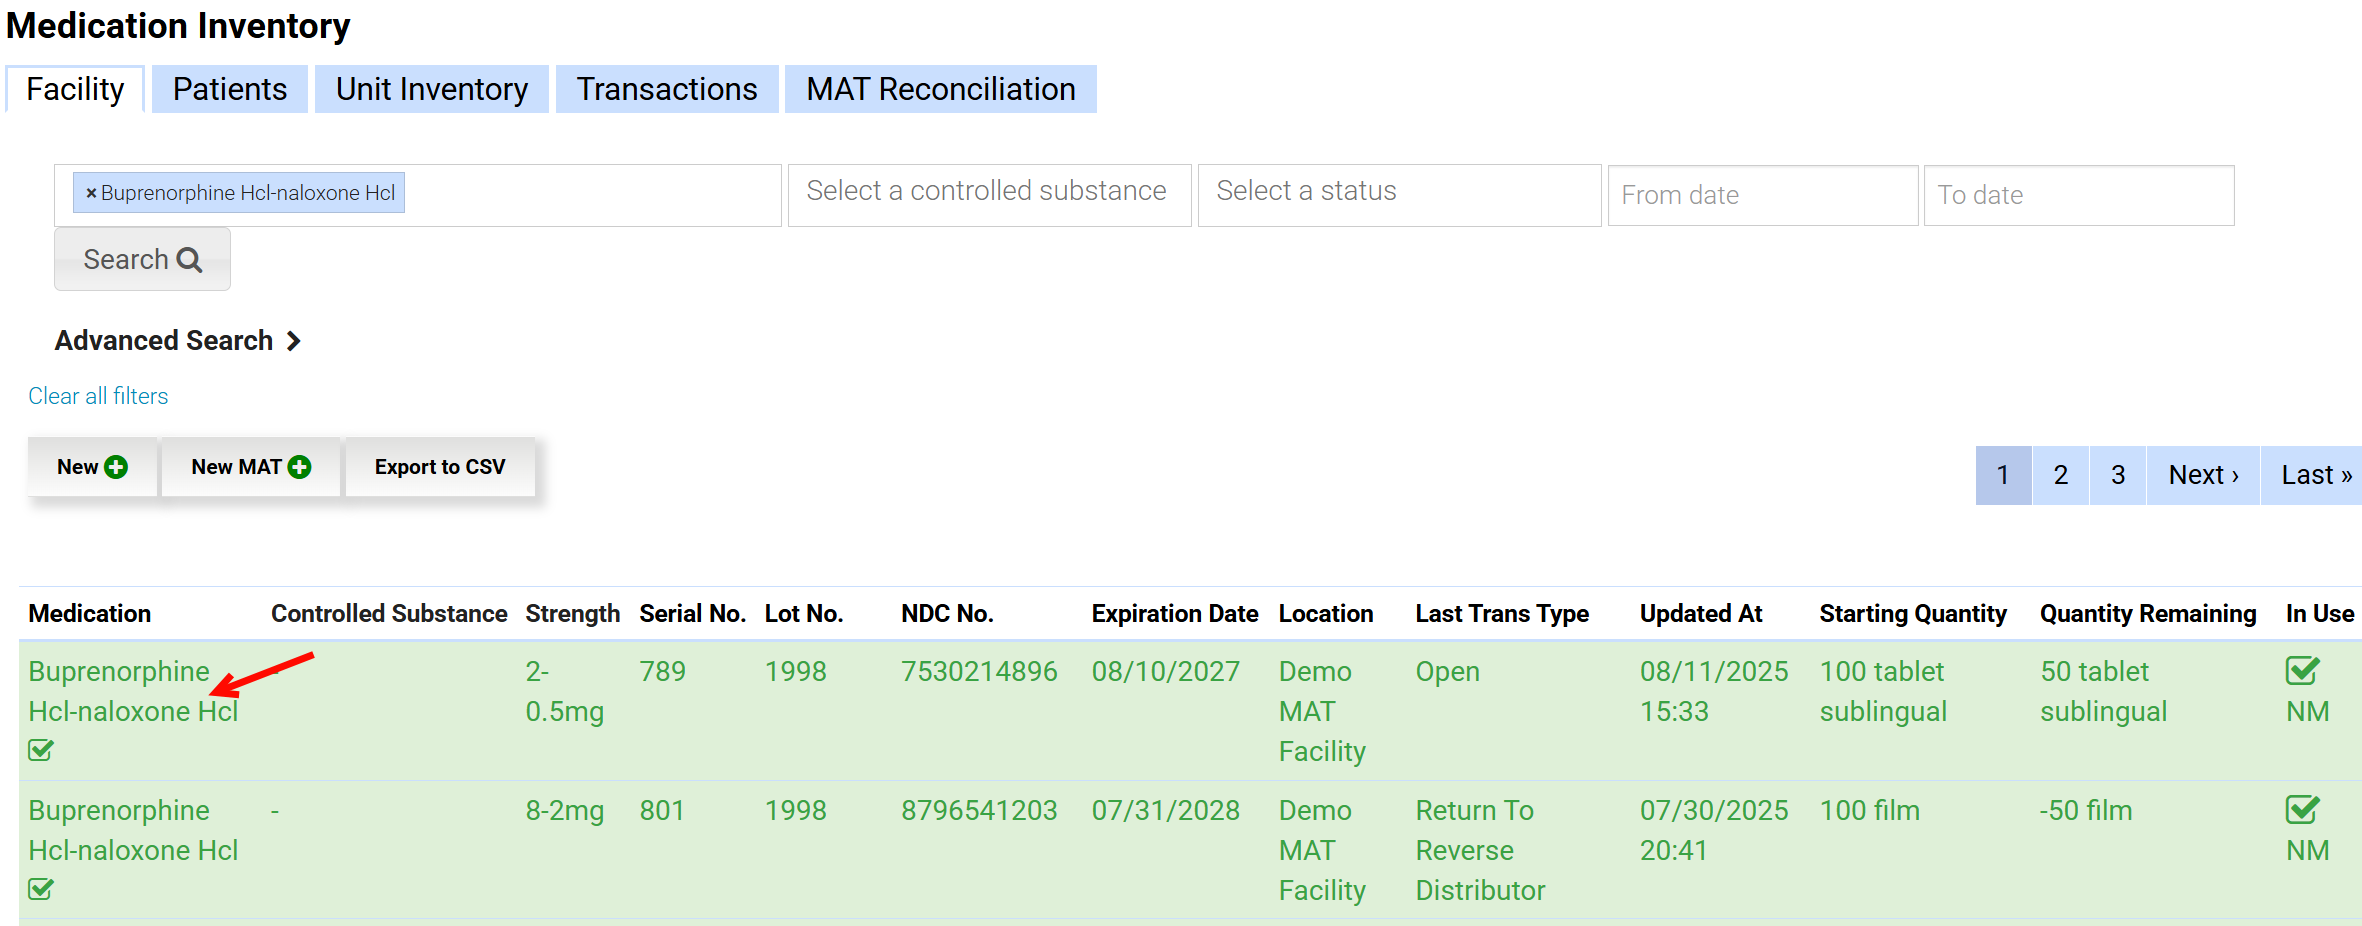Screen dimensions: 2362x926
Task: Click Clear all filters link
Action: pos(98,396)
